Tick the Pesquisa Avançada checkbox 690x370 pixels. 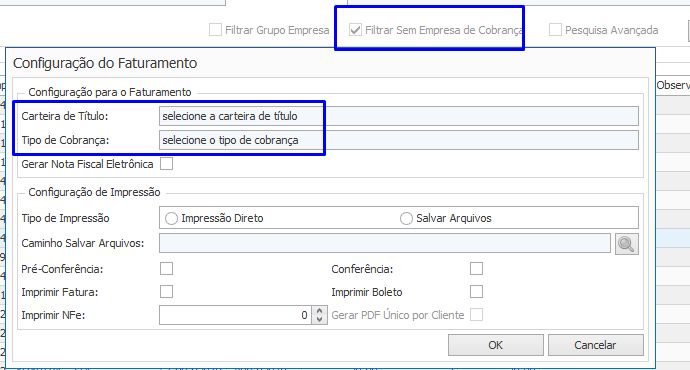click(x=555, y=30)
